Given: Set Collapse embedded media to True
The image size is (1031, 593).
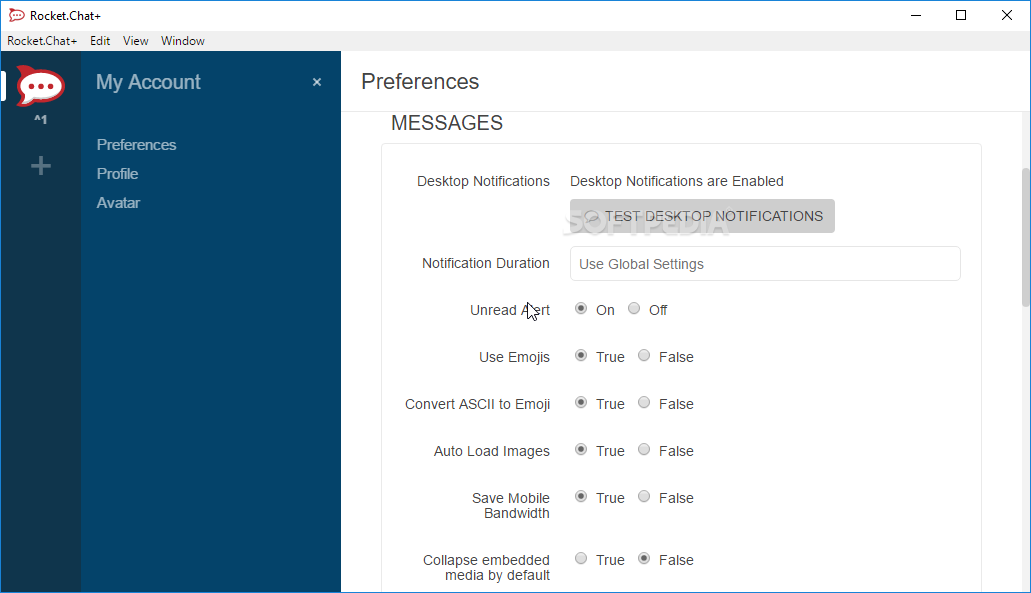Looking at the screenshot, I should [581, 559].
